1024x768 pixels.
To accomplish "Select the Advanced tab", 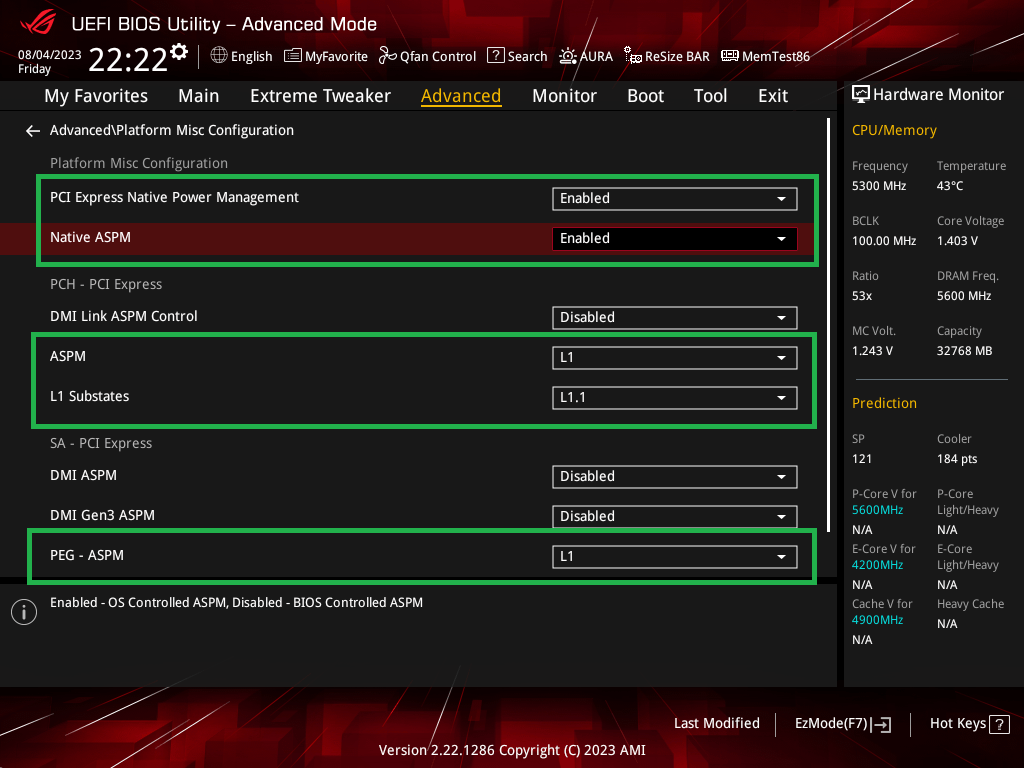I will [x=461, y=96].
